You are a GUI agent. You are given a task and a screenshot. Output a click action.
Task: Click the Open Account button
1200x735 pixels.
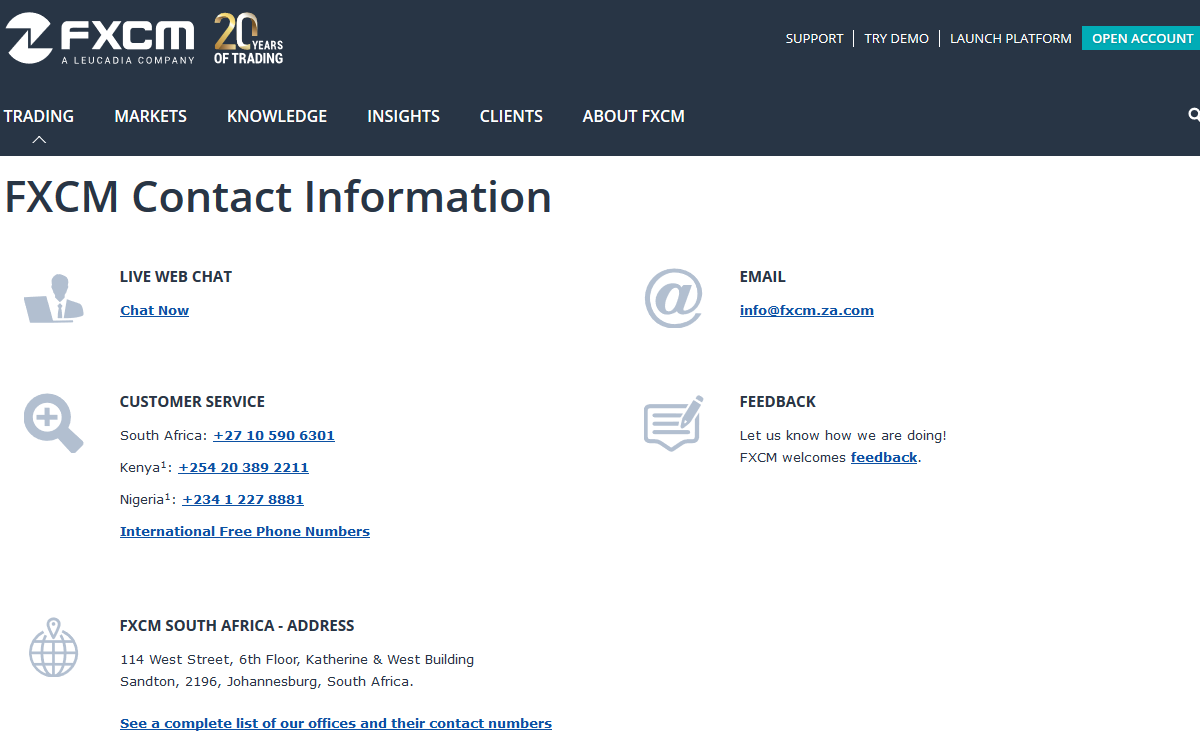click(1141, 38)
